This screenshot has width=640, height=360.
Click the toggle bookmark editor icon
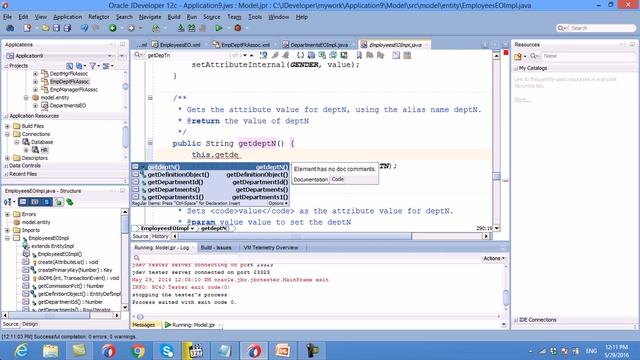(359, 55)
